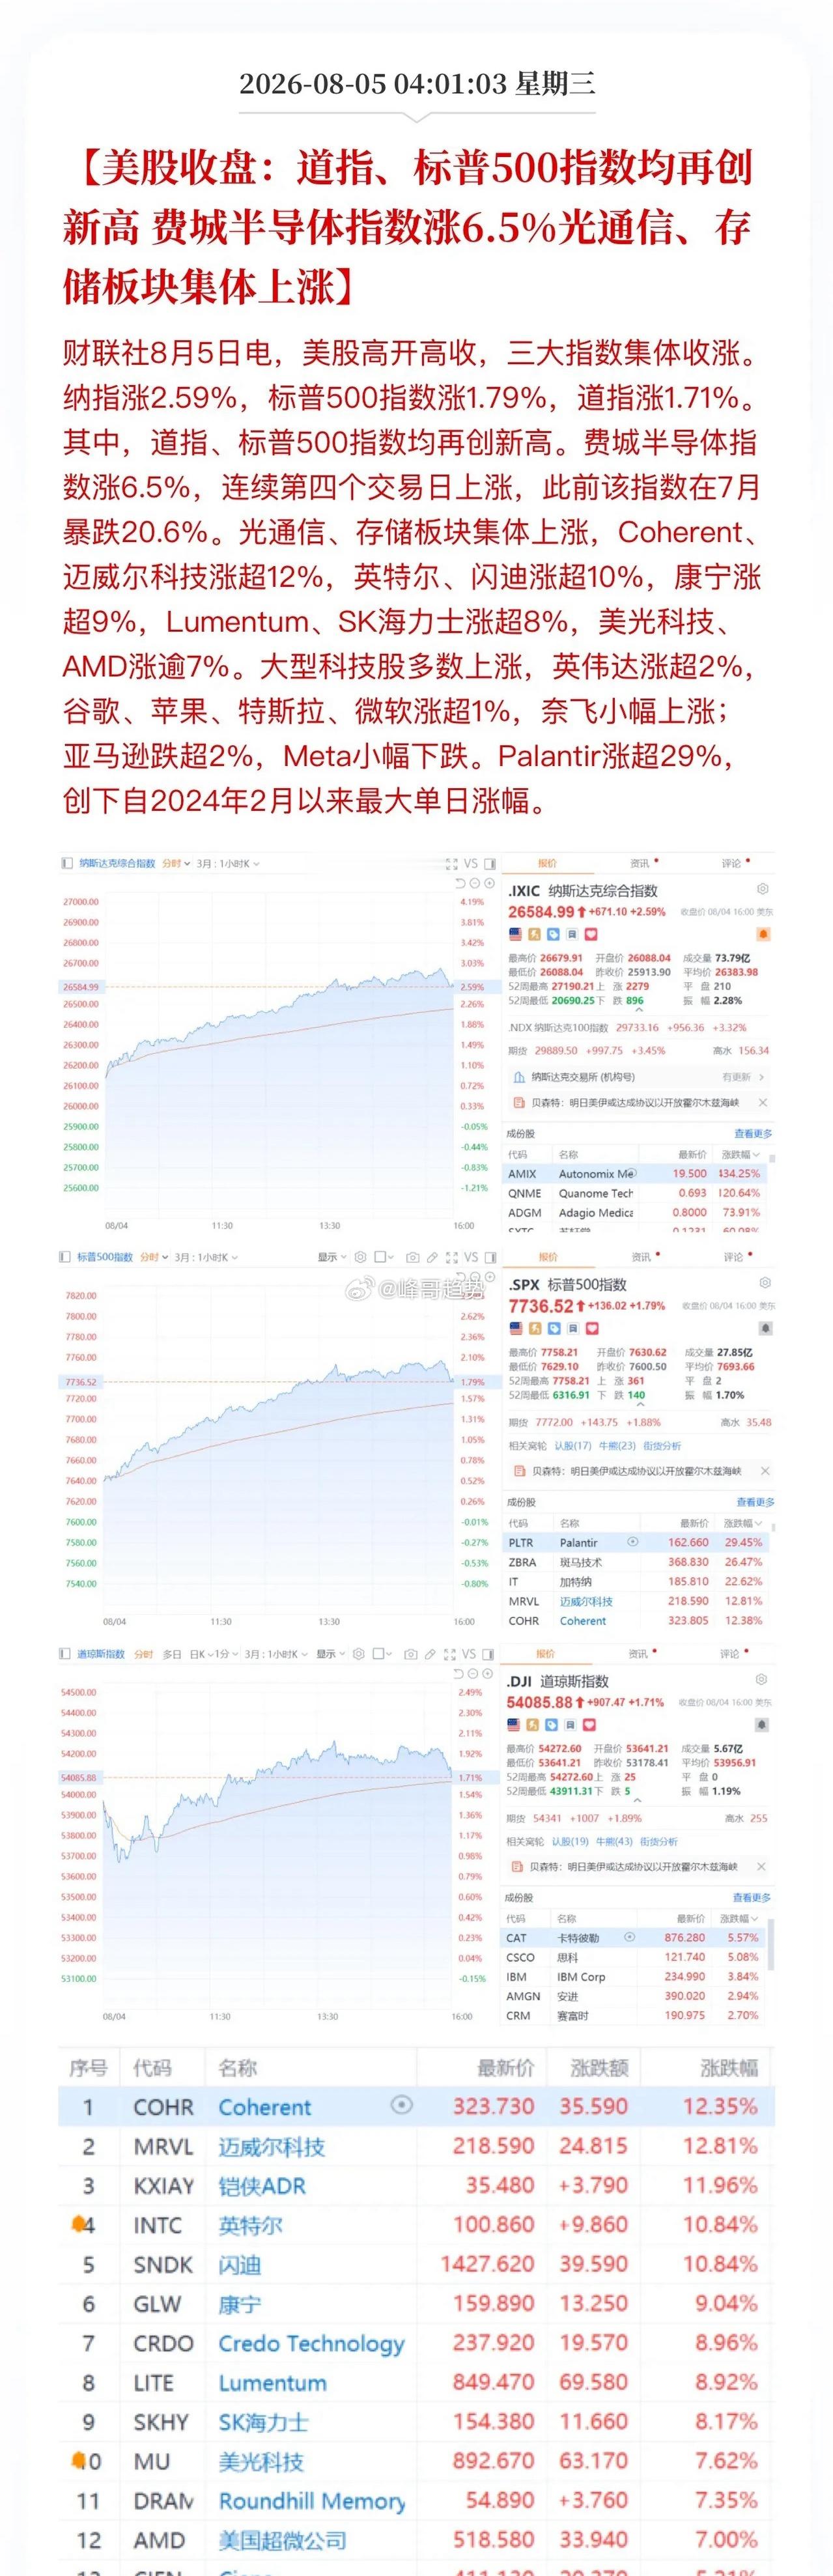Open 街货分析 link under S&P 500

662,1445
